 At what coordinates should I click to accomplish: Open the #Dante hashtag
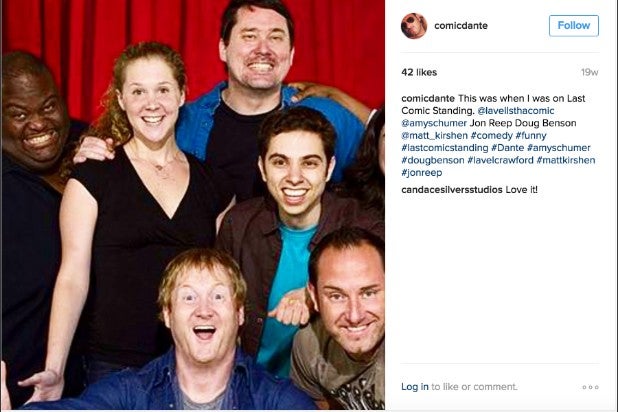(x=507, y=148)
